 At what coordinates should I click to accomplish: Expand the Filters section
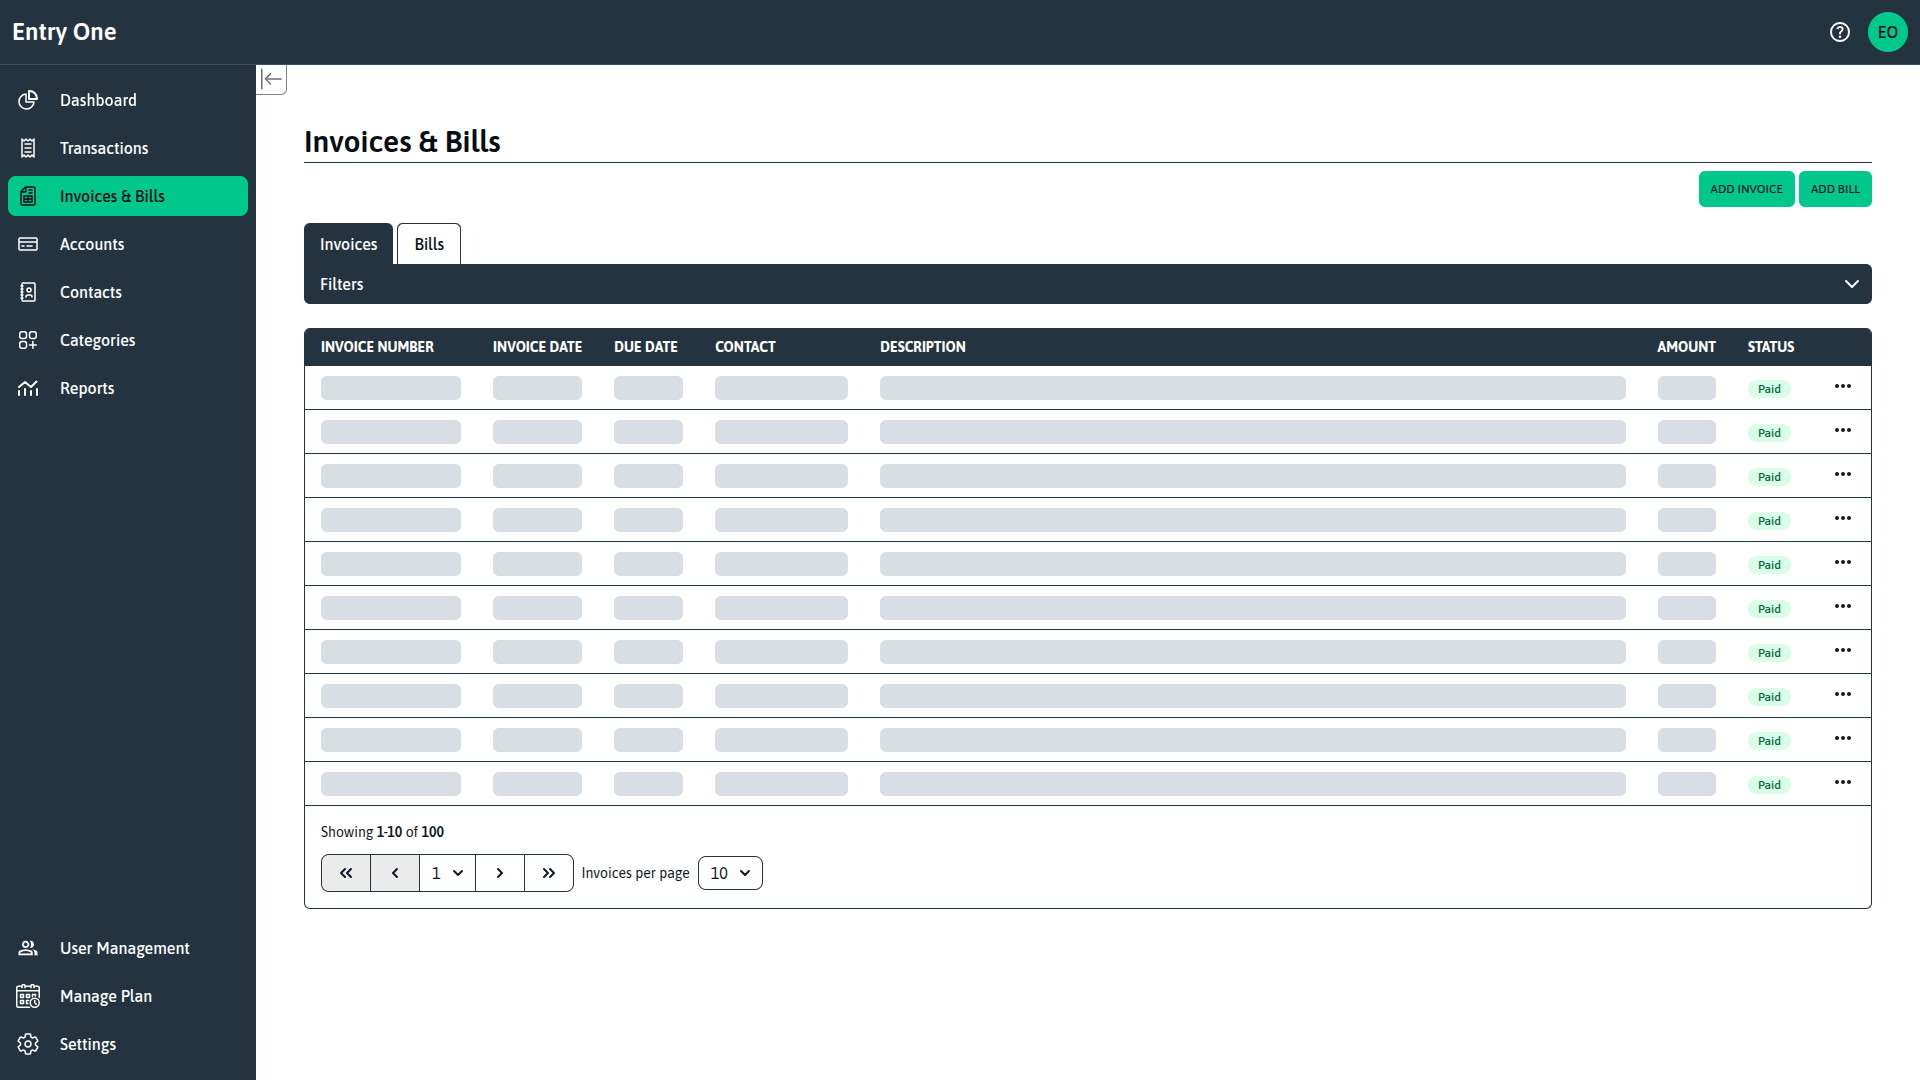(x=1850, y=284)
